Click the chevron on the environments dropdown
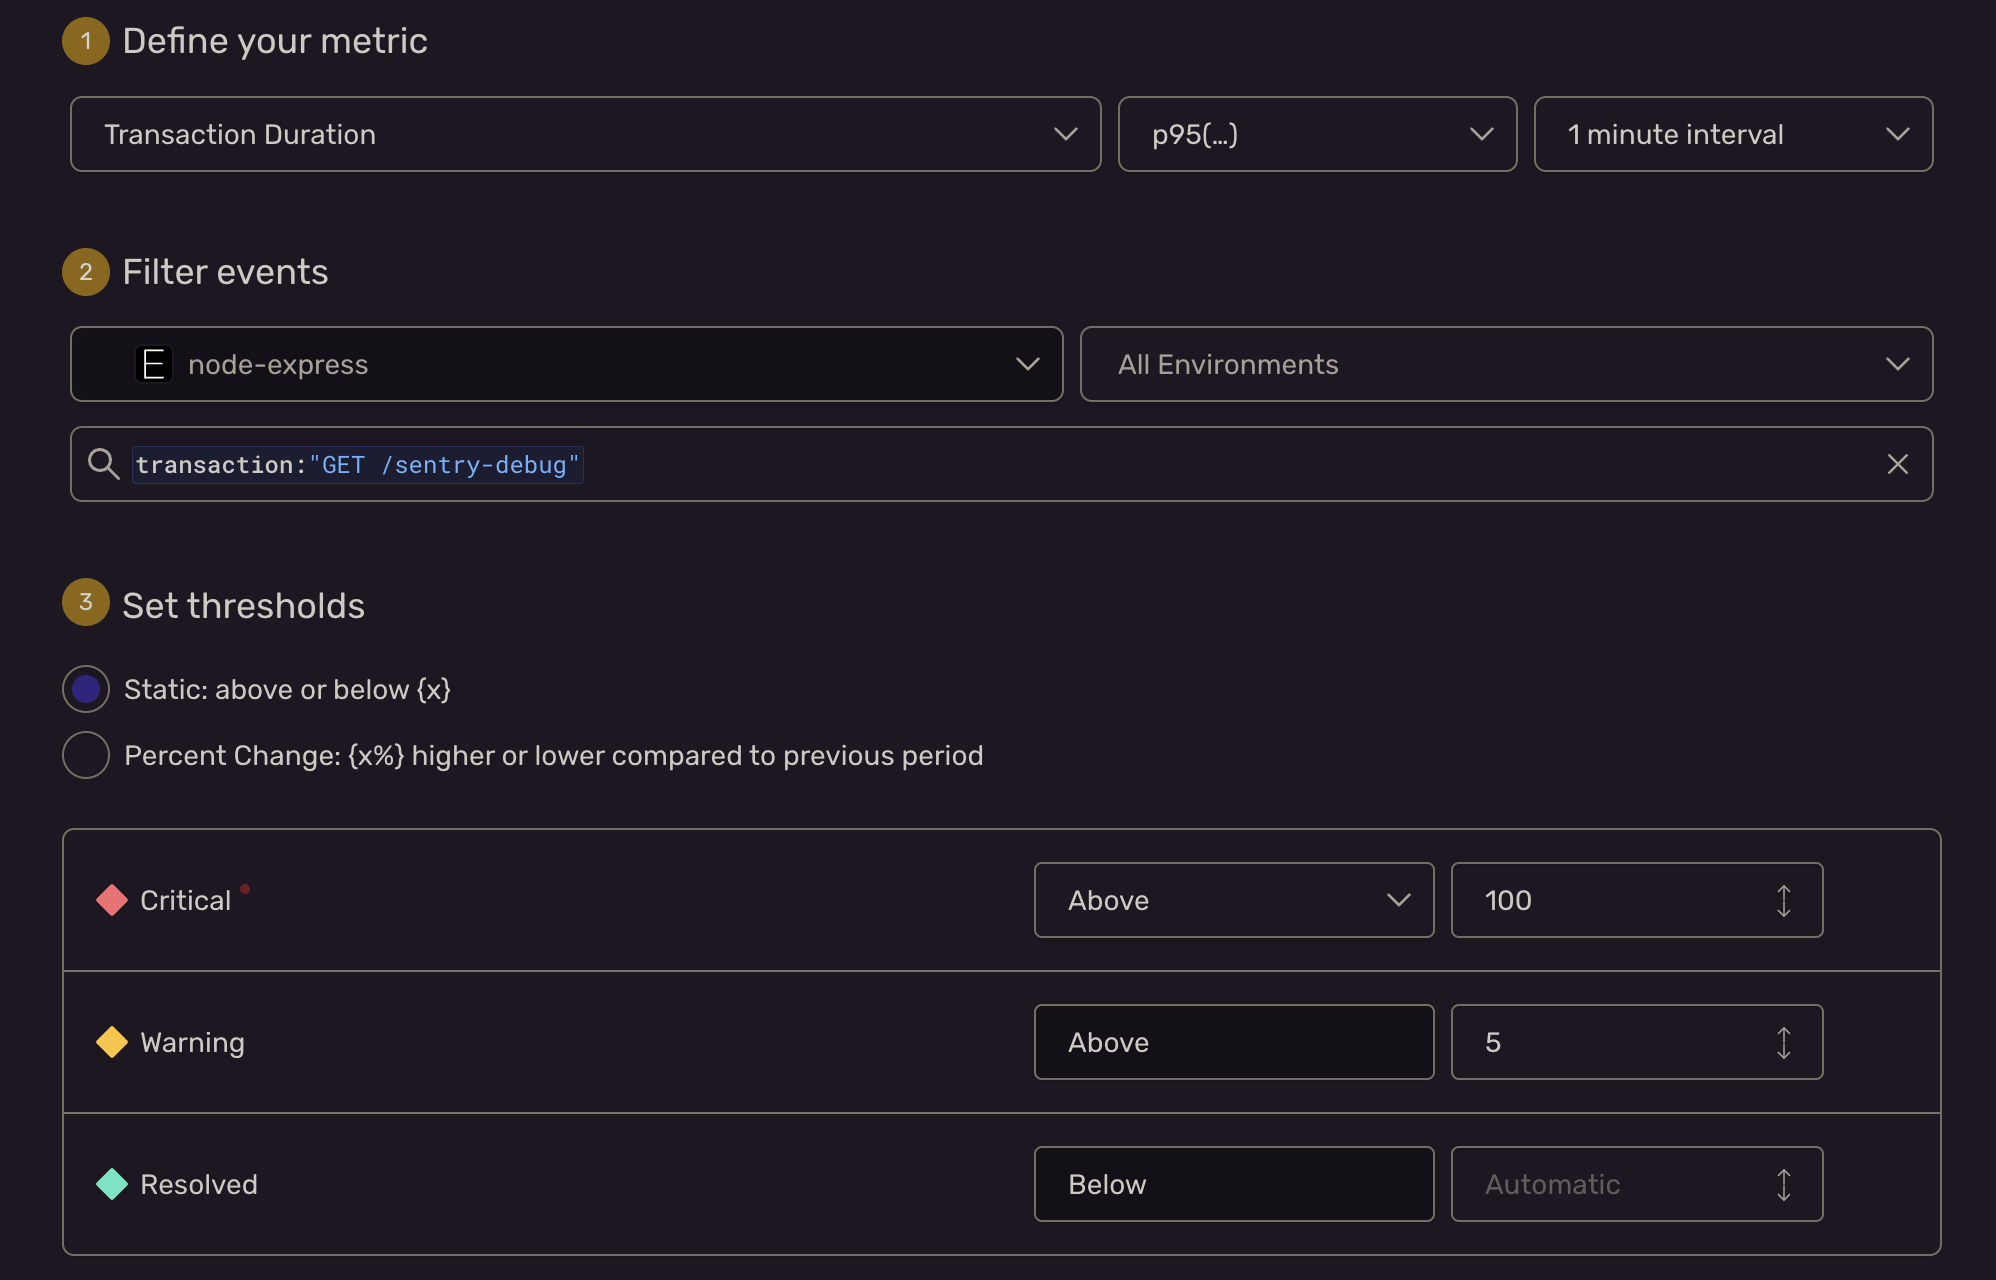Screen dimensions: 1996x1280 point(1897,364)
